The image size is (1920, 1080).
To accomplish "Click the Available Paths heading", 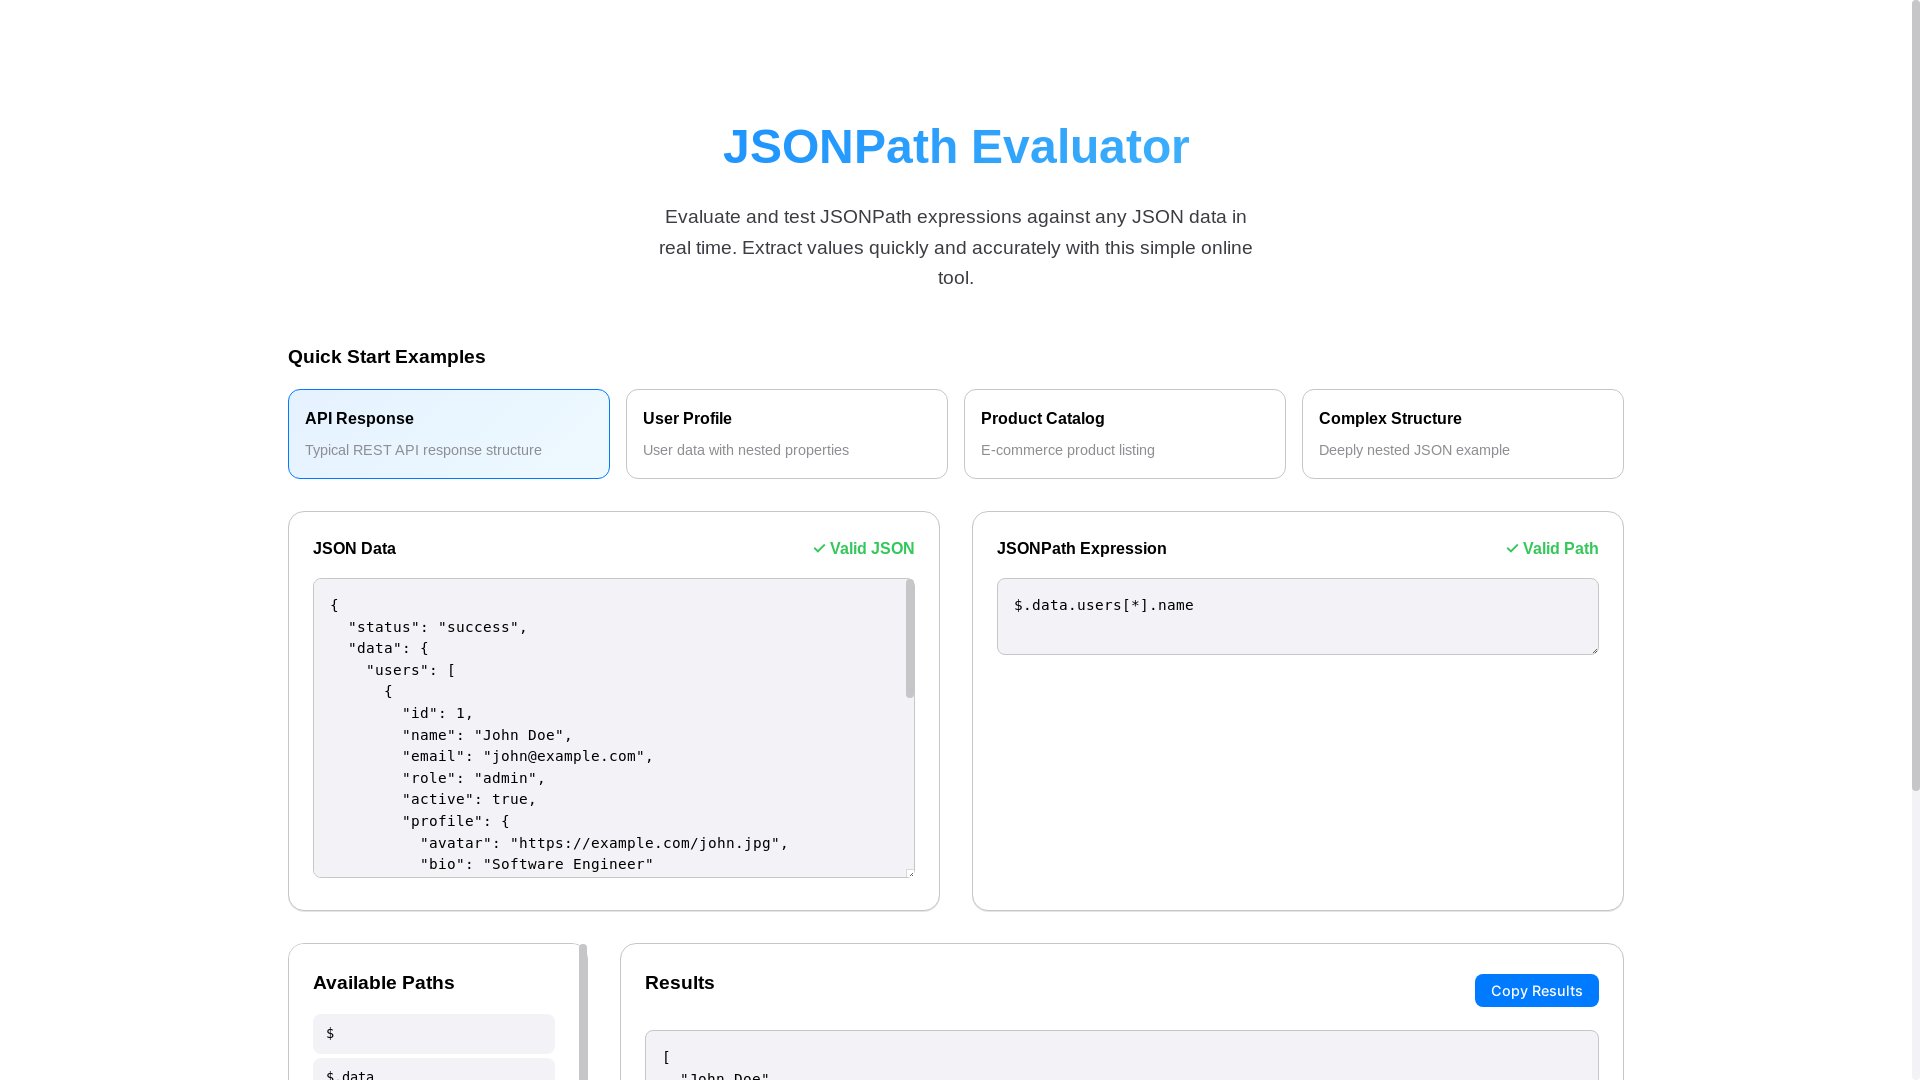I will tap(383, 983).
